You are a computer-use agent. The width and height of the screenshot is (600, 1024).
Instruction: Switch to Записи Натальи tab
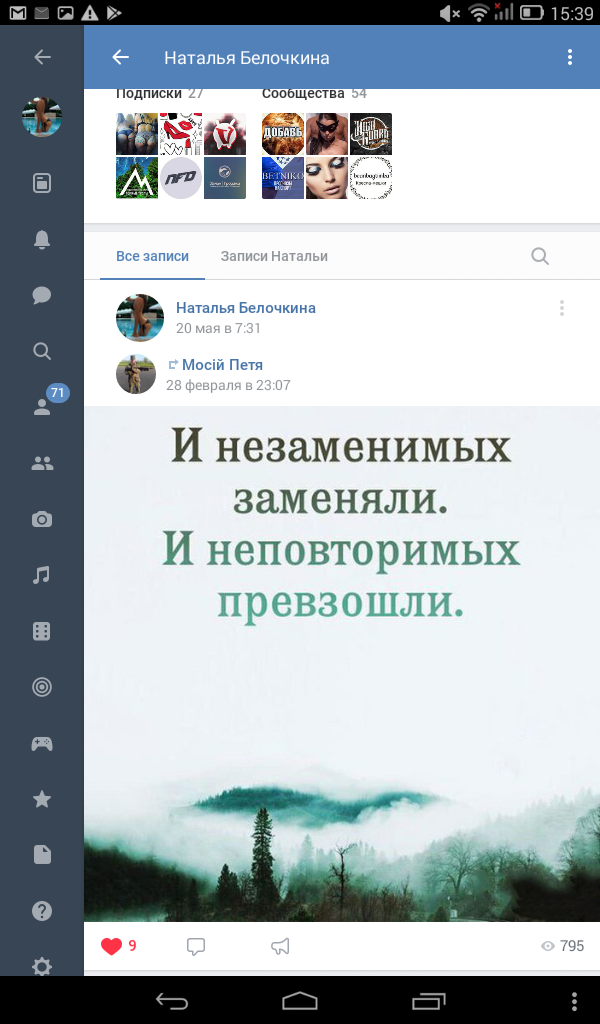click(x=274, y=256)
